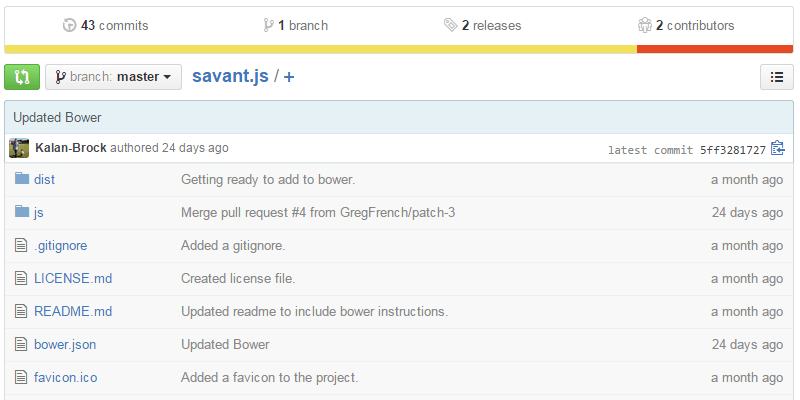Click the list view icon button

tap(777, 77)
